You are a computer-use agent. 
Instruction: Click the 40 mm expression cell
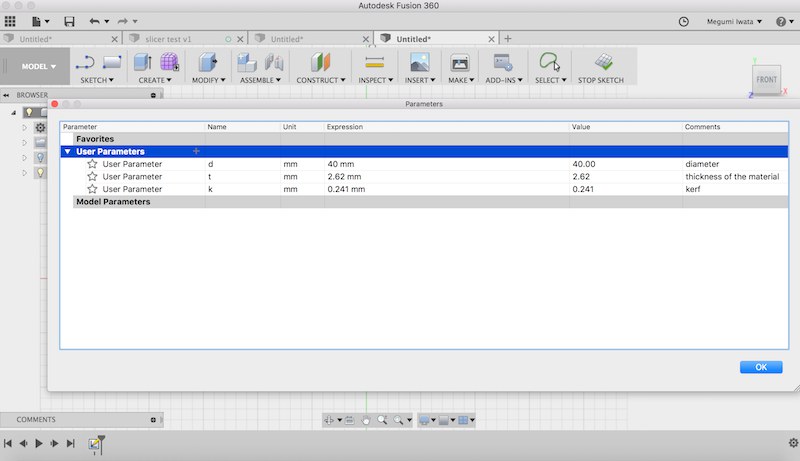tap(446, 164)
